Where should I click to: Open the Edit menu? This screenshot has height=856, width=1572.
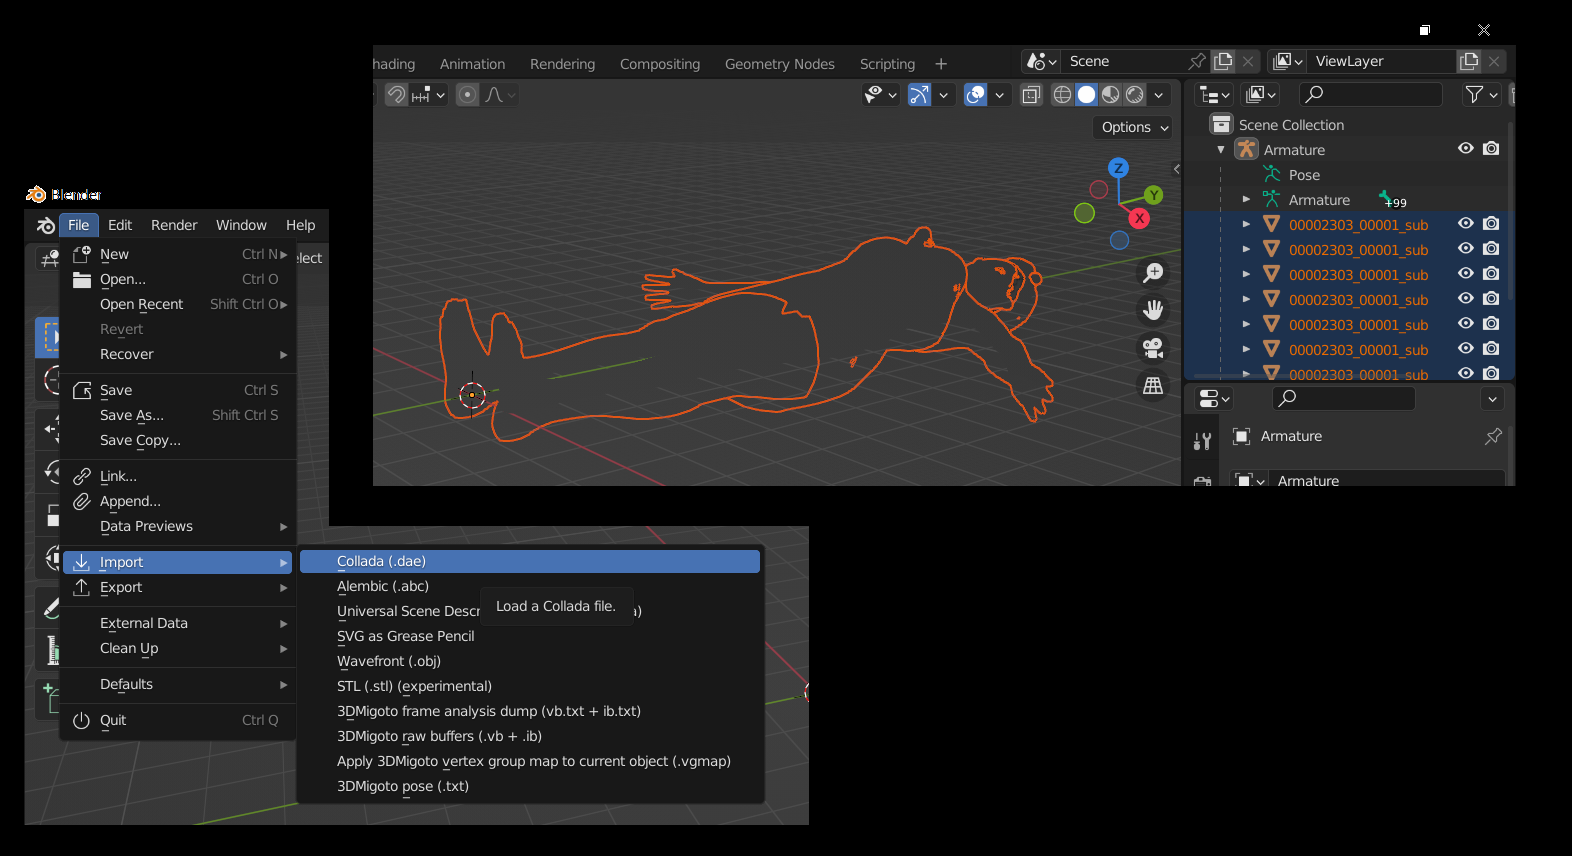click(x=120, y=225)
